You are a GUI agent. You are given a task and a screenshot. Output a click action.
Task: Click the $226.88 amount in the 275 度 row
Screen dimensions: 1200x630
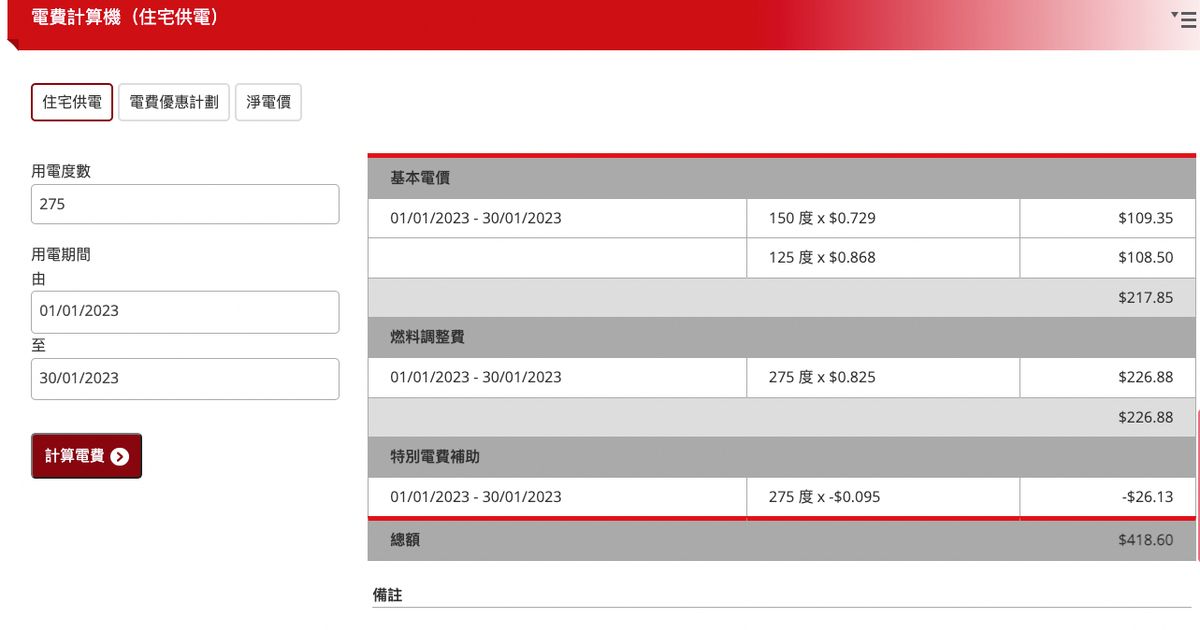[1145, 378]
